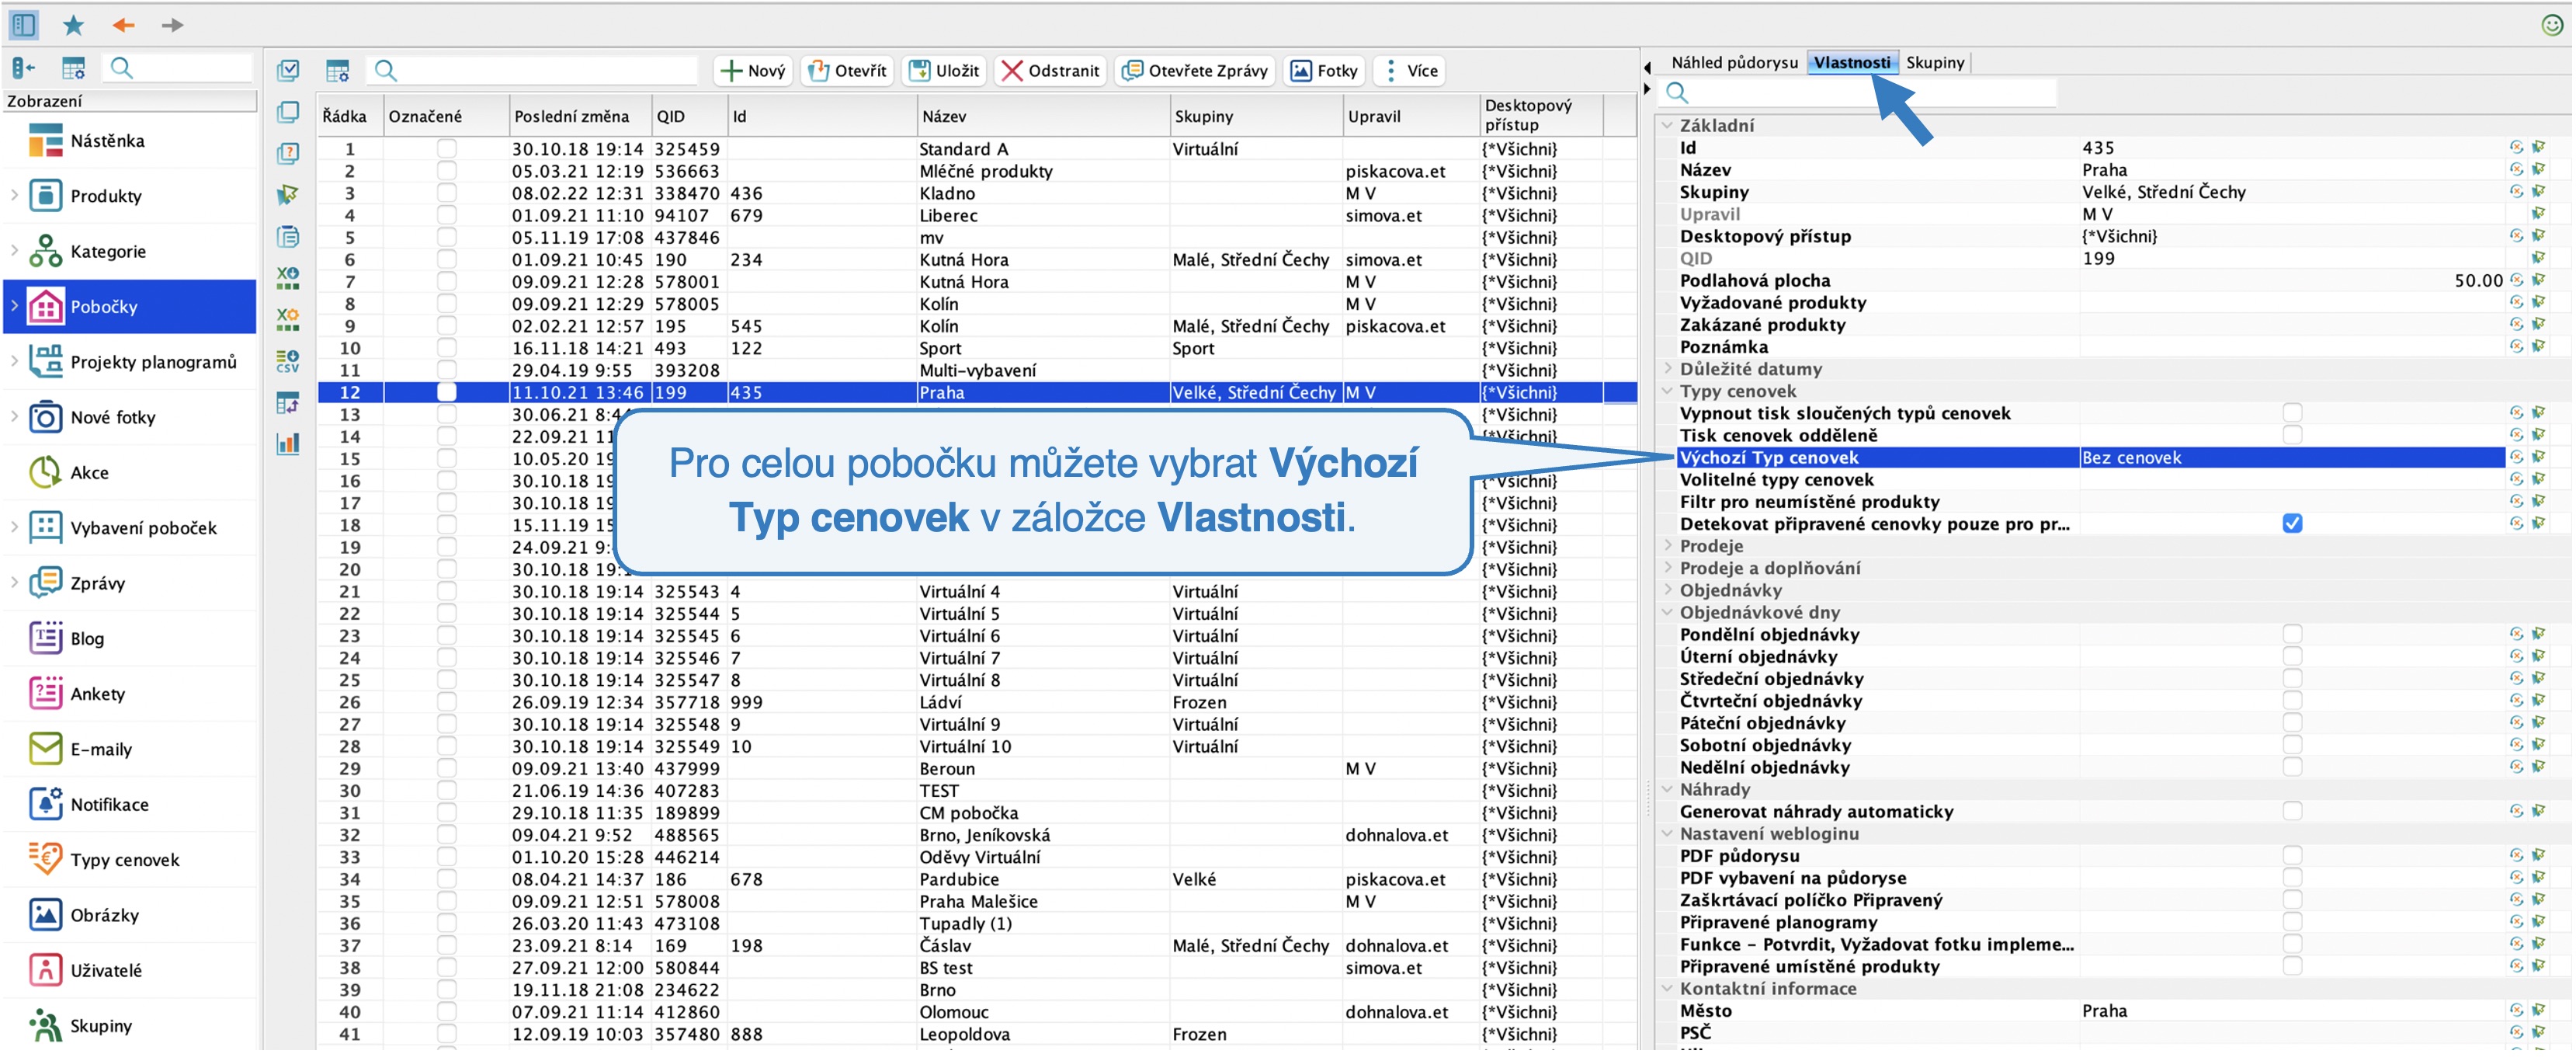Toggle the sidebar panel icon in top bar
The height and width of the screenshot is (1061, 2576).
coord(23,24)
